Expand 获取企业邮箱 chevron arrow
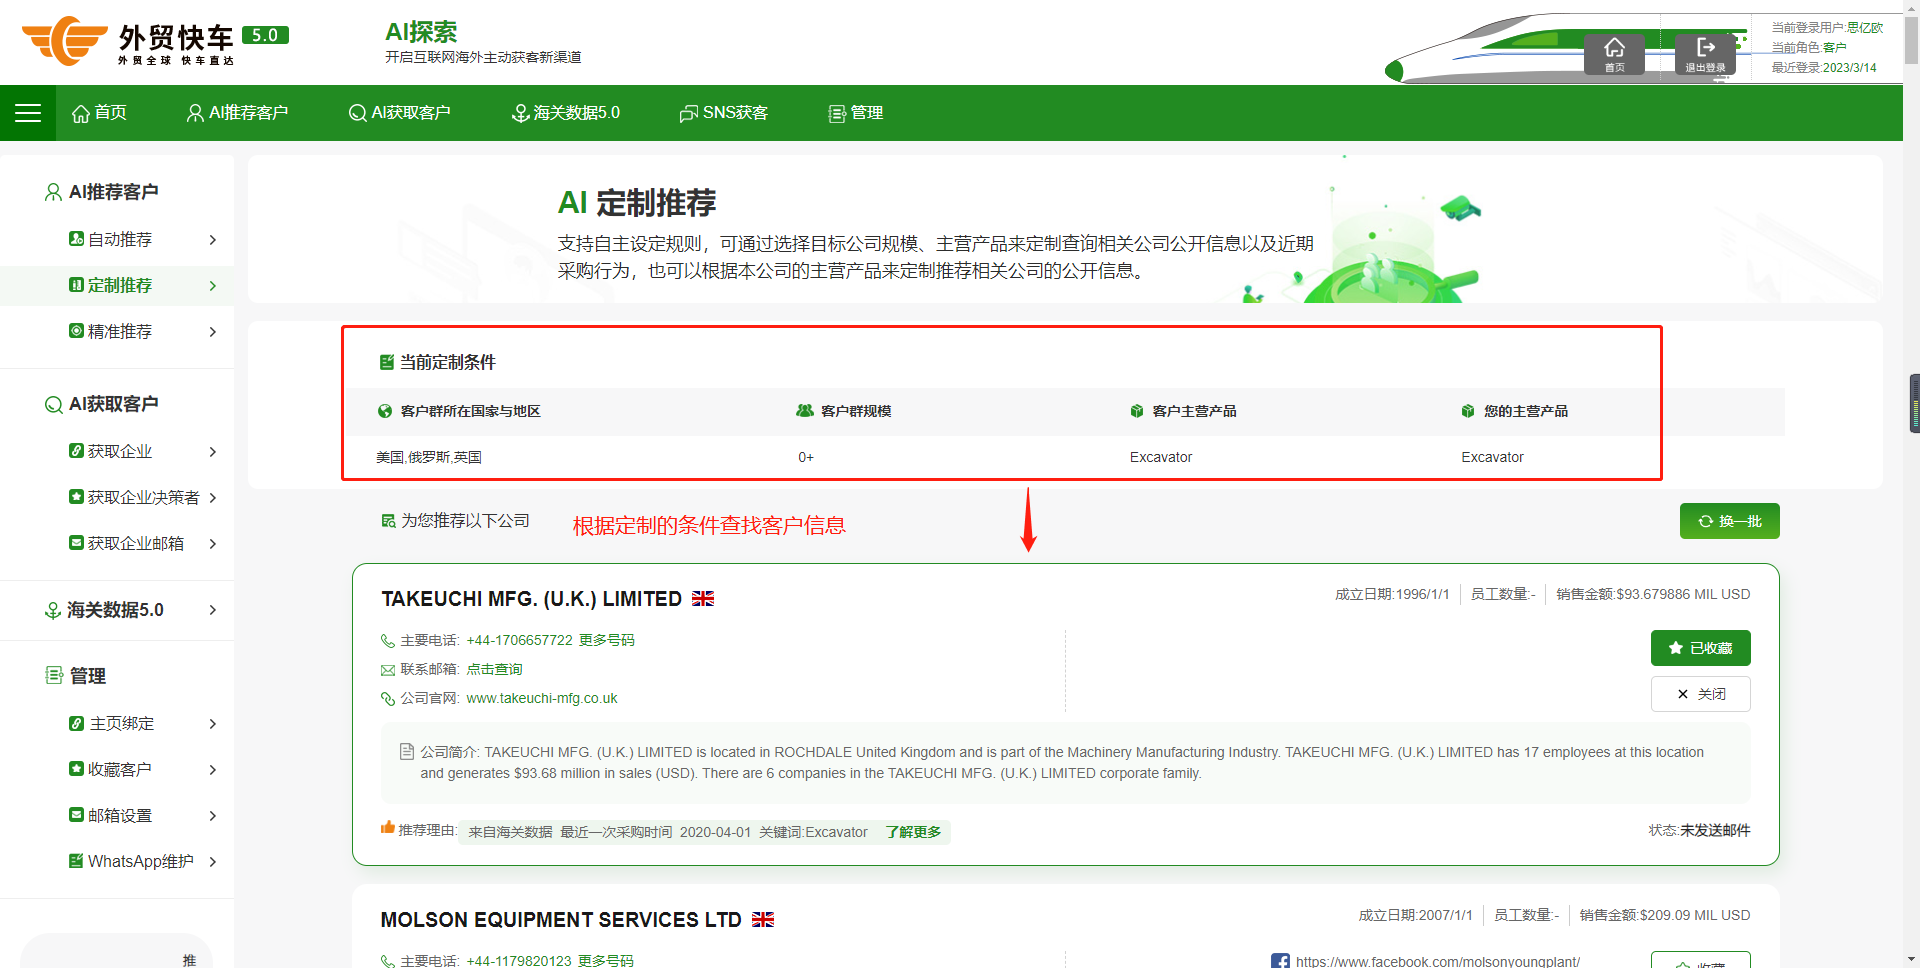The height and width of the screenshot is (968, 1920). click(213, 544)
